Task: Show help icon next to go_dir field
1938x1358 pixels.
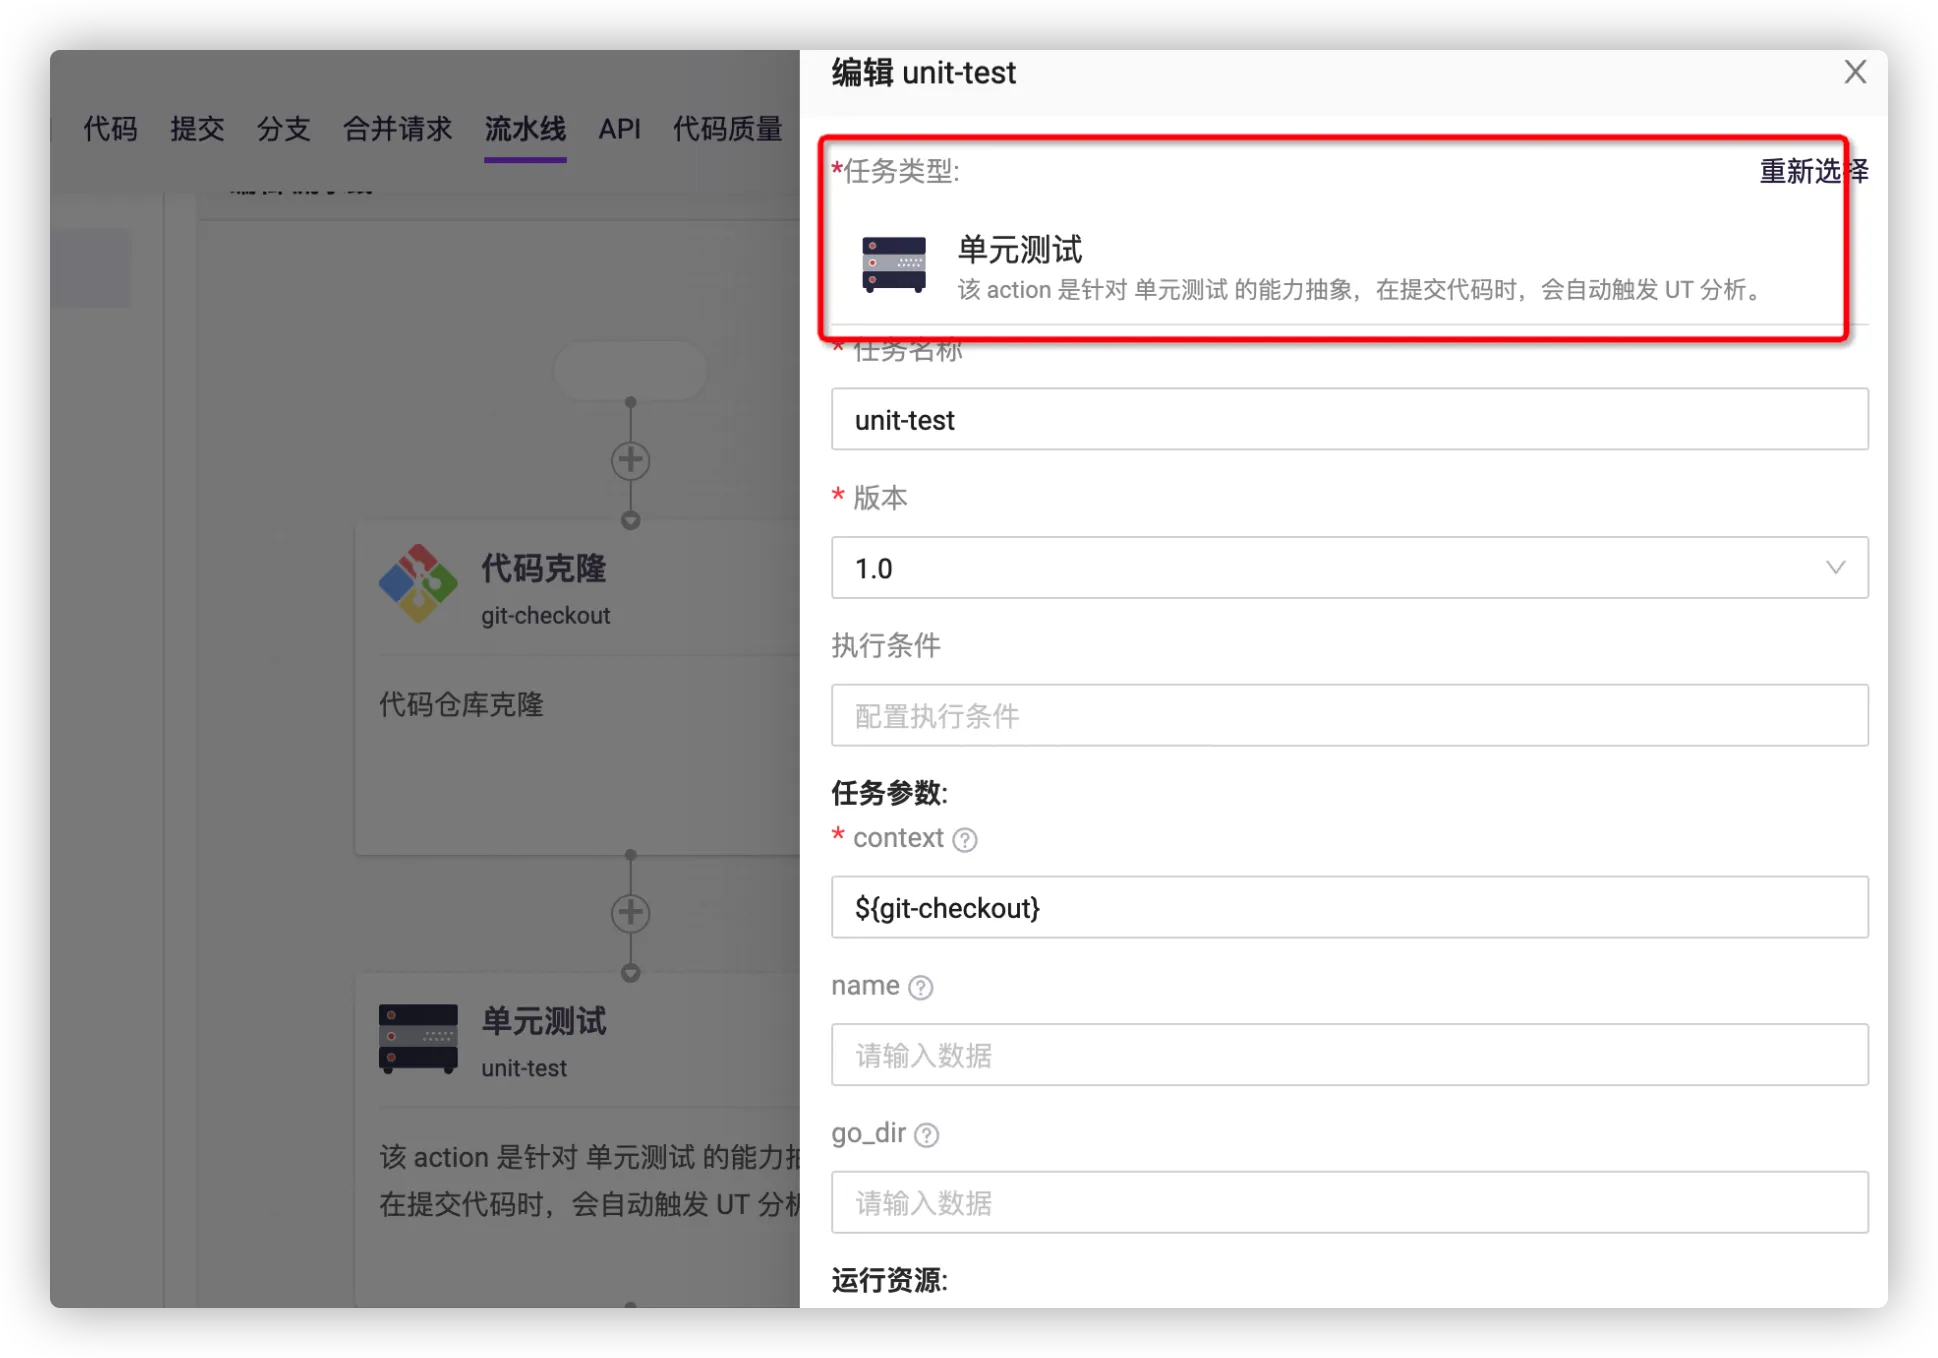Action: coord(926,1135)
